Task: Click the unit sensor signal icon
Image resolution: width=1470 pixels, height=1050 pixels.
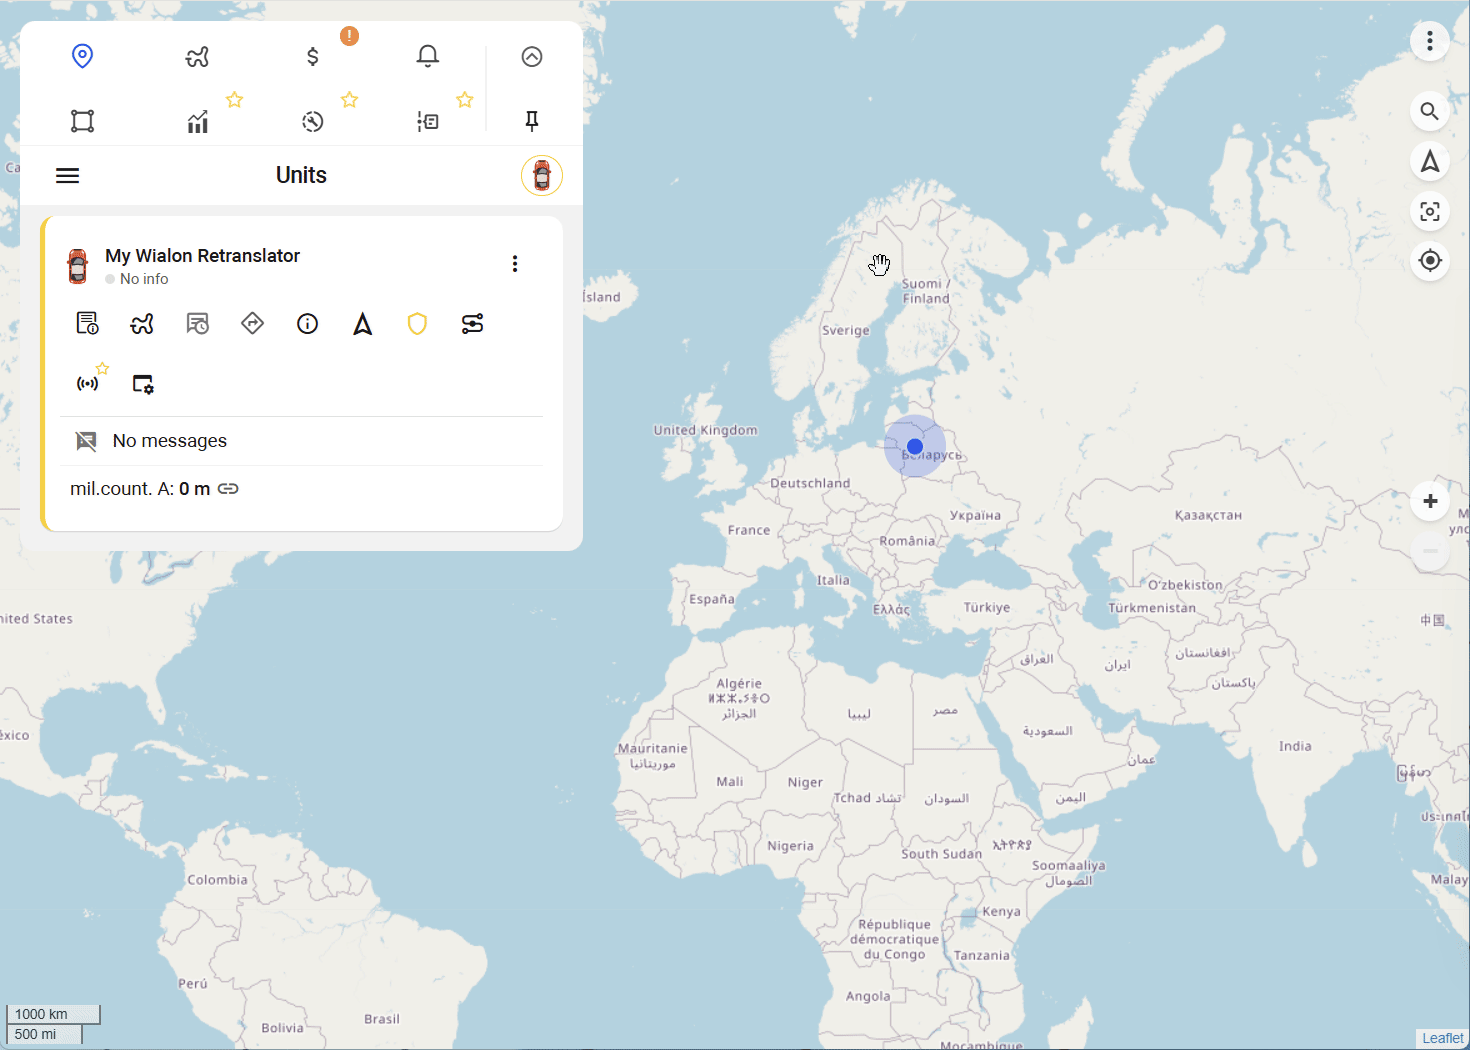Action: 88,384
